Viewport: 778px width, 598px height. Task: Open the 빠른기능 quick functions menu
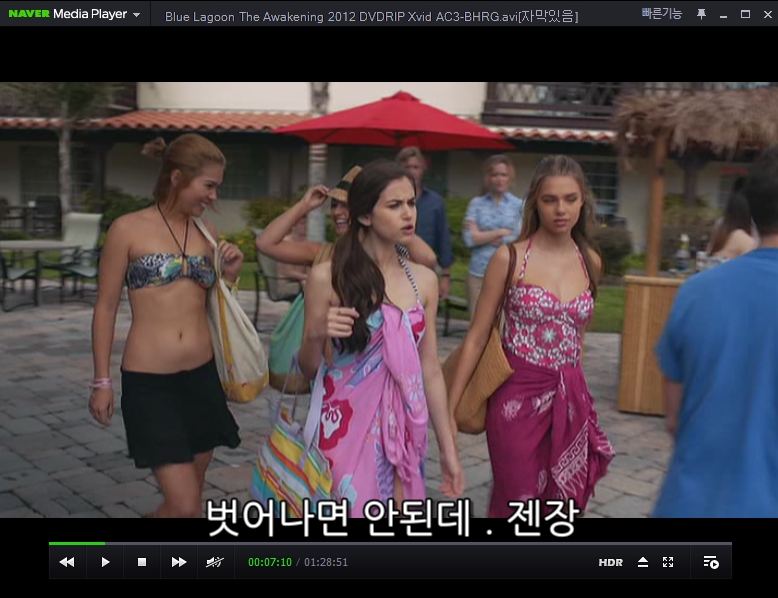(x=662, y=14)
